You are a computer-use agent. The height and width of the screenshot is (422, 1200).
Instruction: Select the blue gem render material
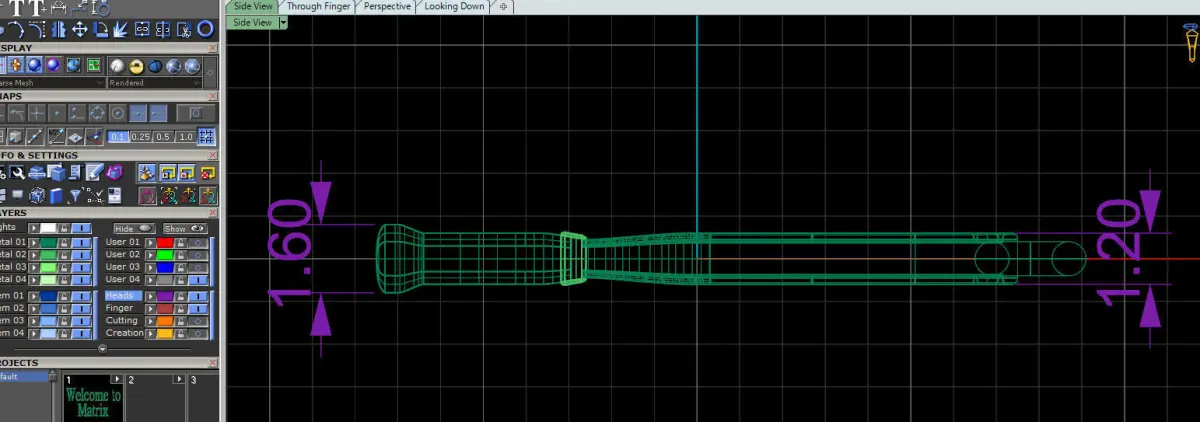tap(155, 66)
